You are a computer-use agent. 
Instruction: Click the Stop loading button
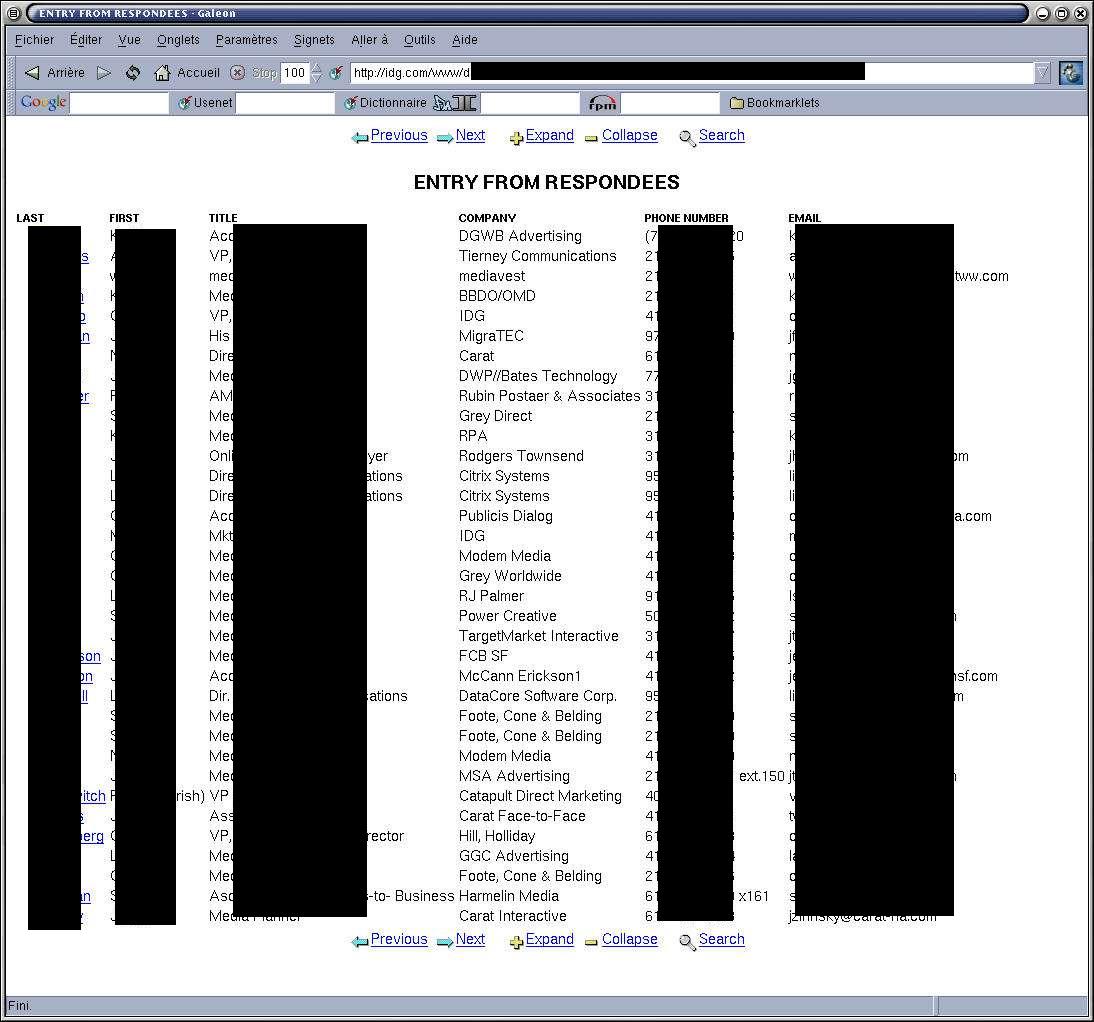pyautogui.click(x=253, y=73)
